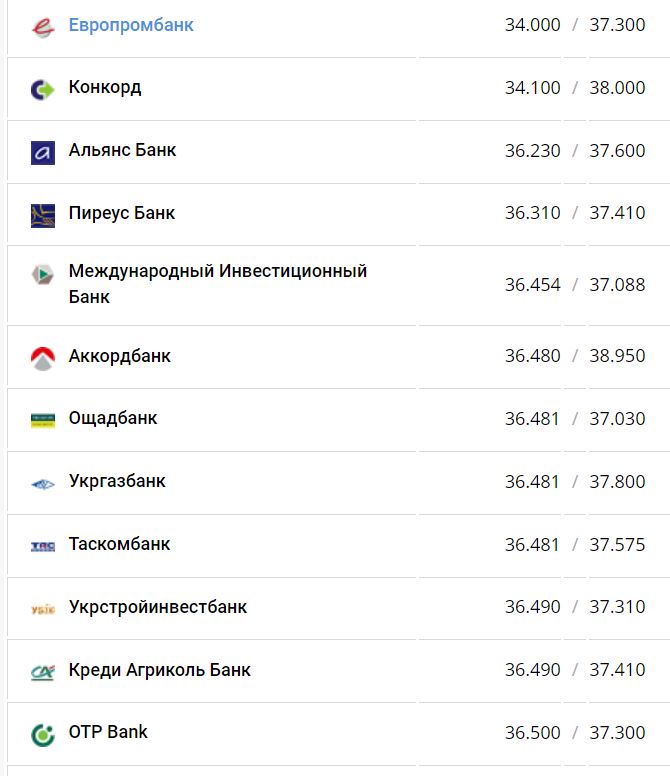The width and height of the screenshot is (670, 776).
Task: Click the Креди Агриколь logo icon
Action: click(x=42, y=672)
